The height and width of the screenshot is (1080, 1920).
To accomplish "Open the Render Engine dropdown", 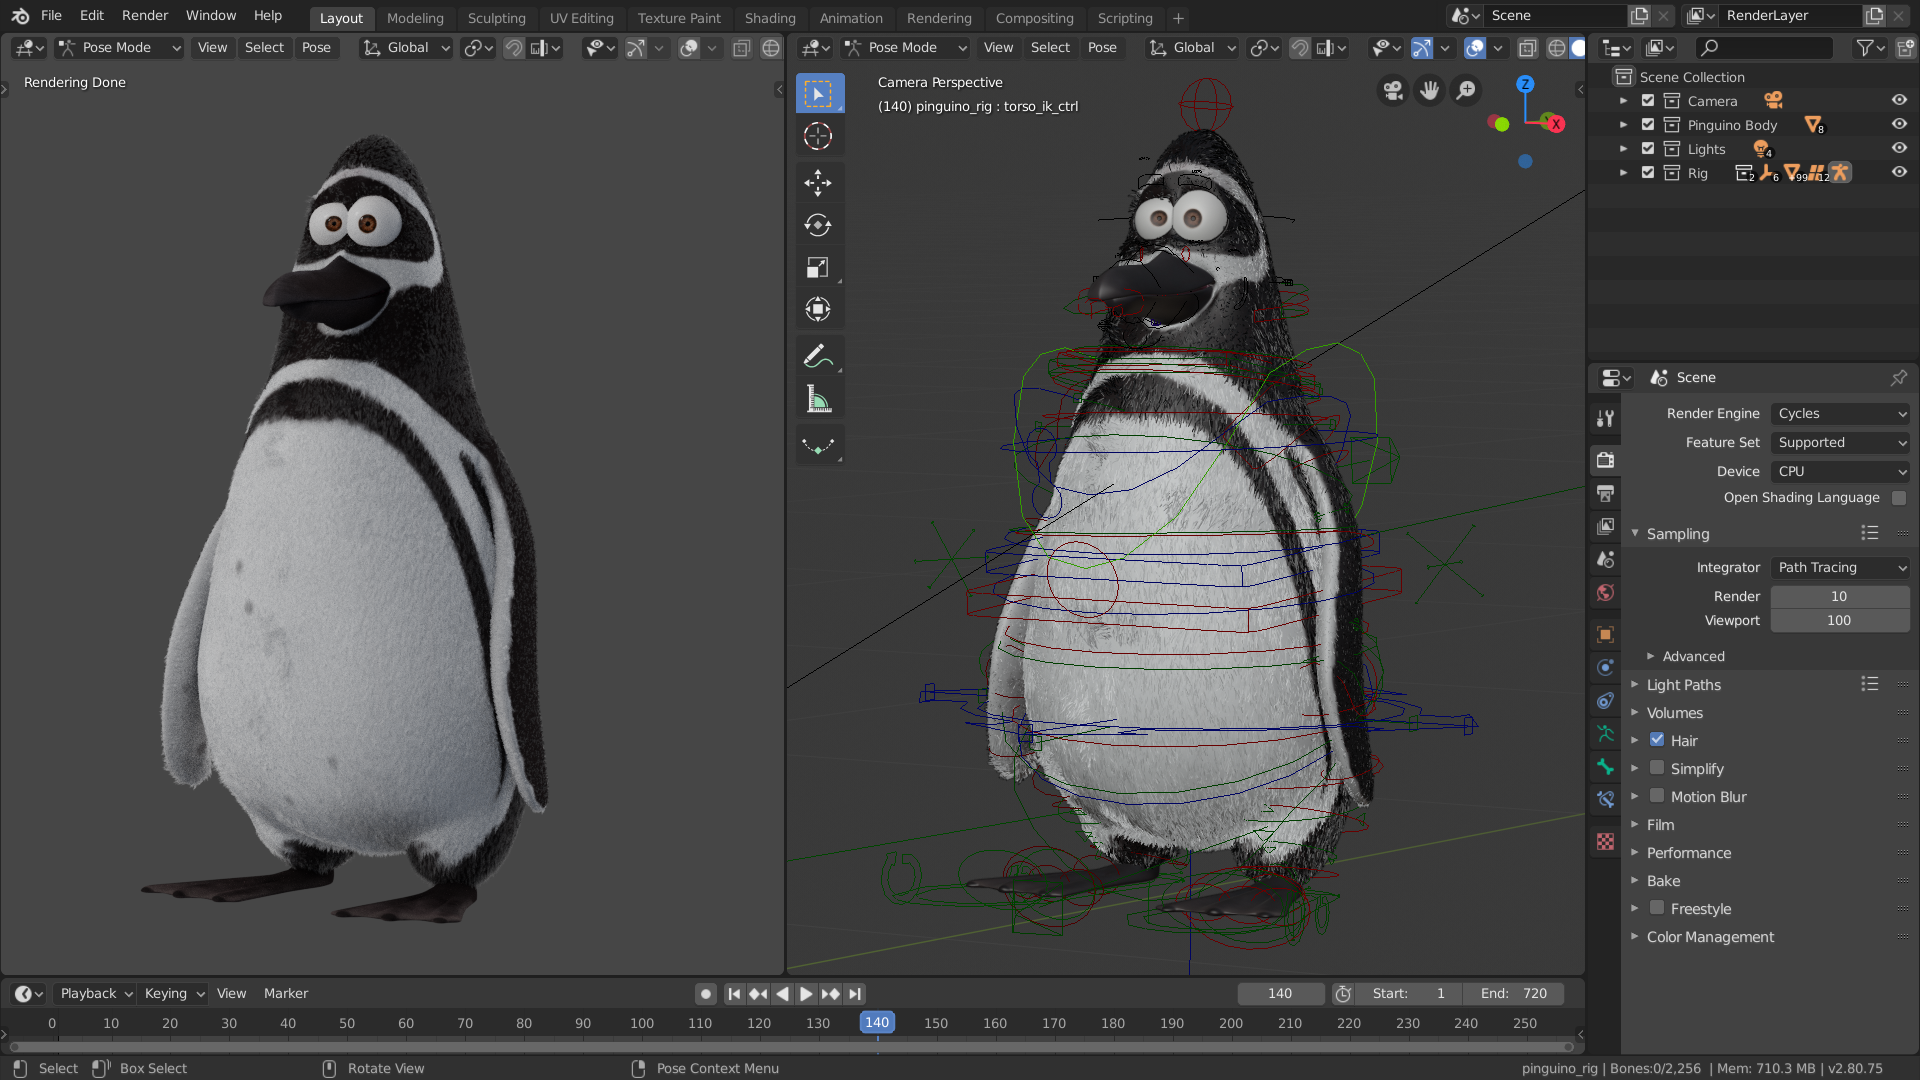I will pyautogui.click(x=1840, y=413).
